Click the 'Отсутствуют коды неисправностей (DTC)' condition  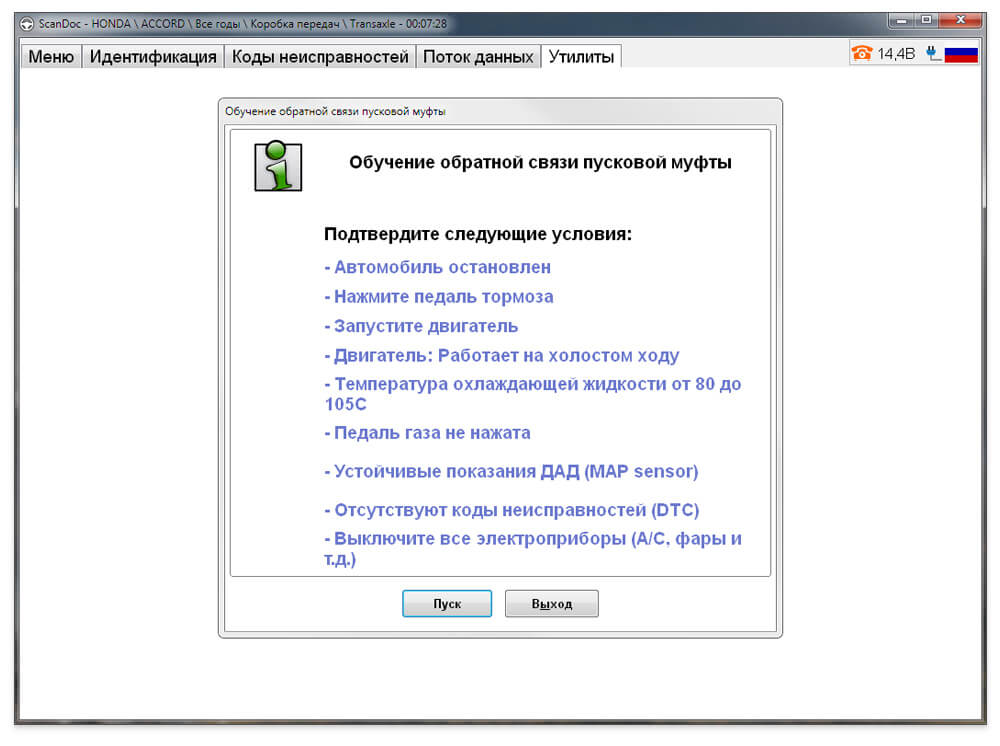512,510
